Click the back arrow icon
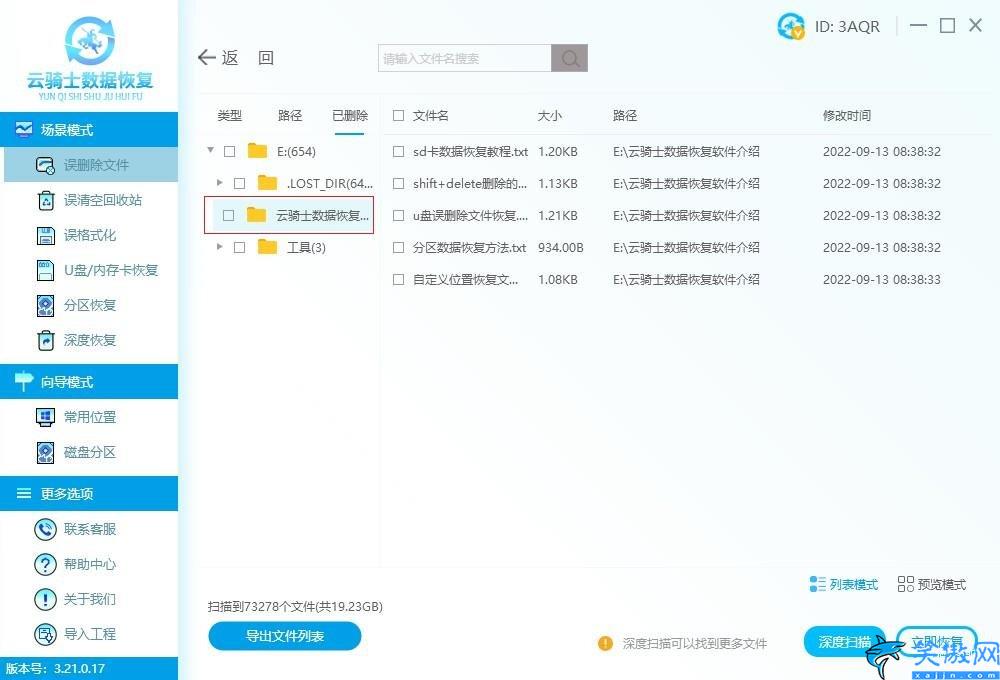 207,57
